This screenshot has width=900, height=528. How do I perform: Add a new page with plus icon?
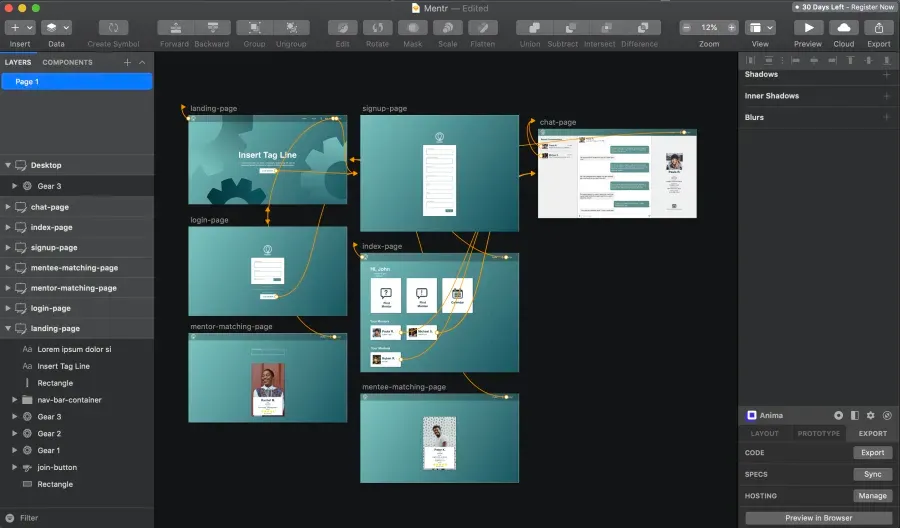(x=127, y=62)
